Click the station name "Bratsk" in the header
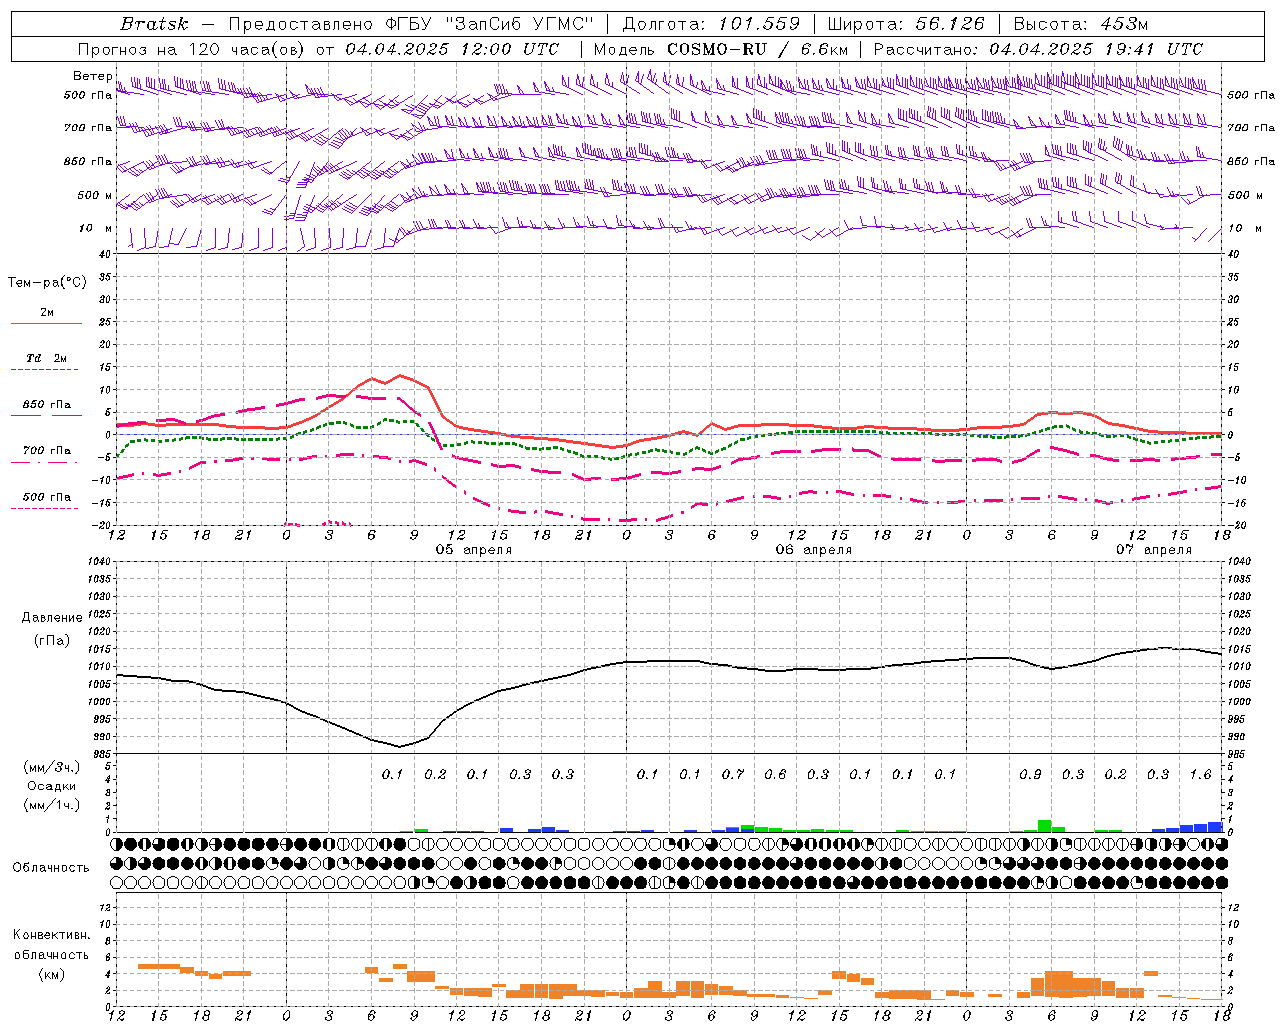This screenshot has height=1024, width=1280. pyautogui.click(x=154, y=24)
